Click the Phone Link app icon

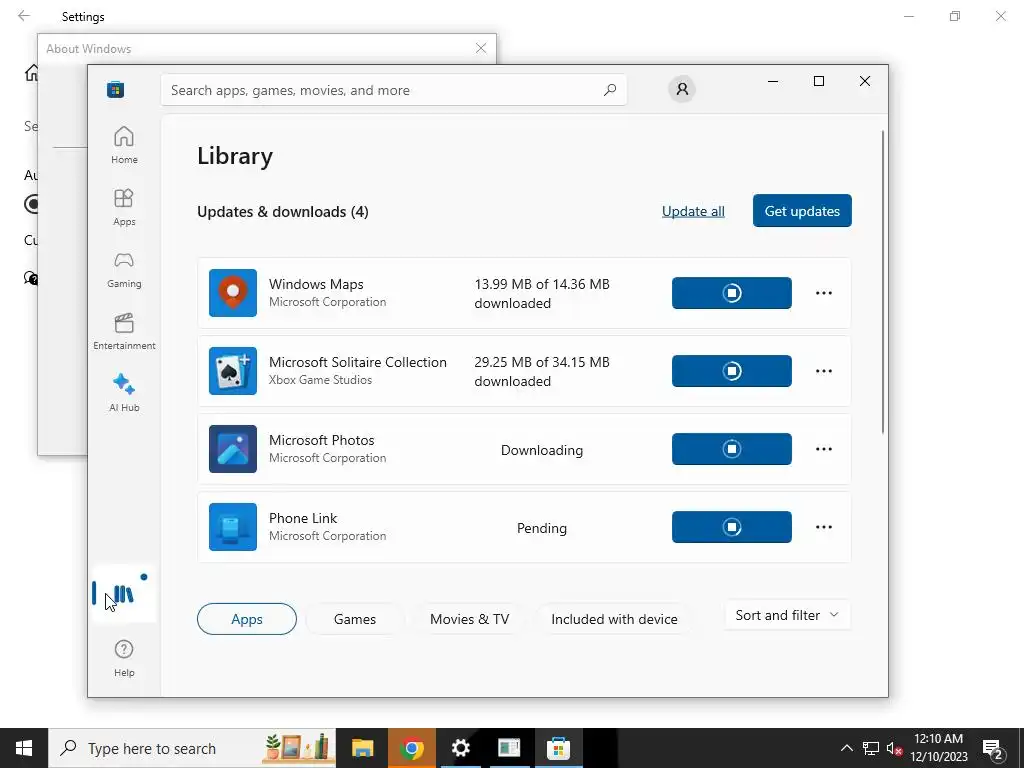tap(233, 527)
